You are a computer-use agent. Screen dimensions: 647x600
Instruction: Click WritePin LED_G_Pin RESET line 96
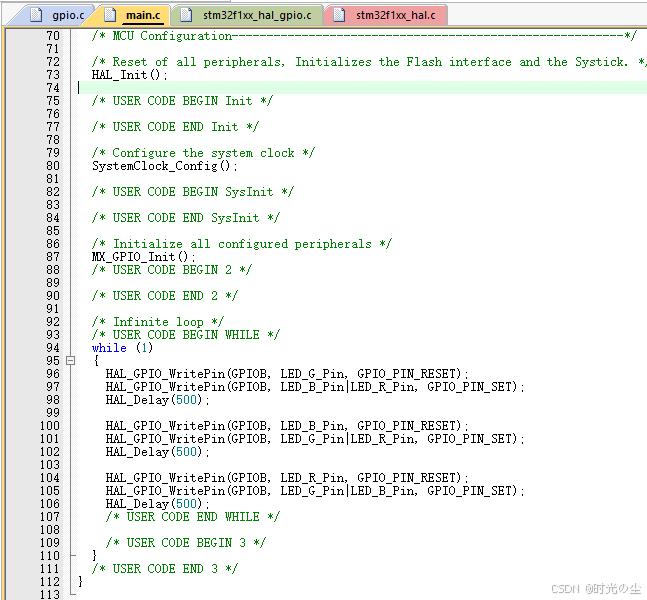pyautogui.click(x=287, y=374)
